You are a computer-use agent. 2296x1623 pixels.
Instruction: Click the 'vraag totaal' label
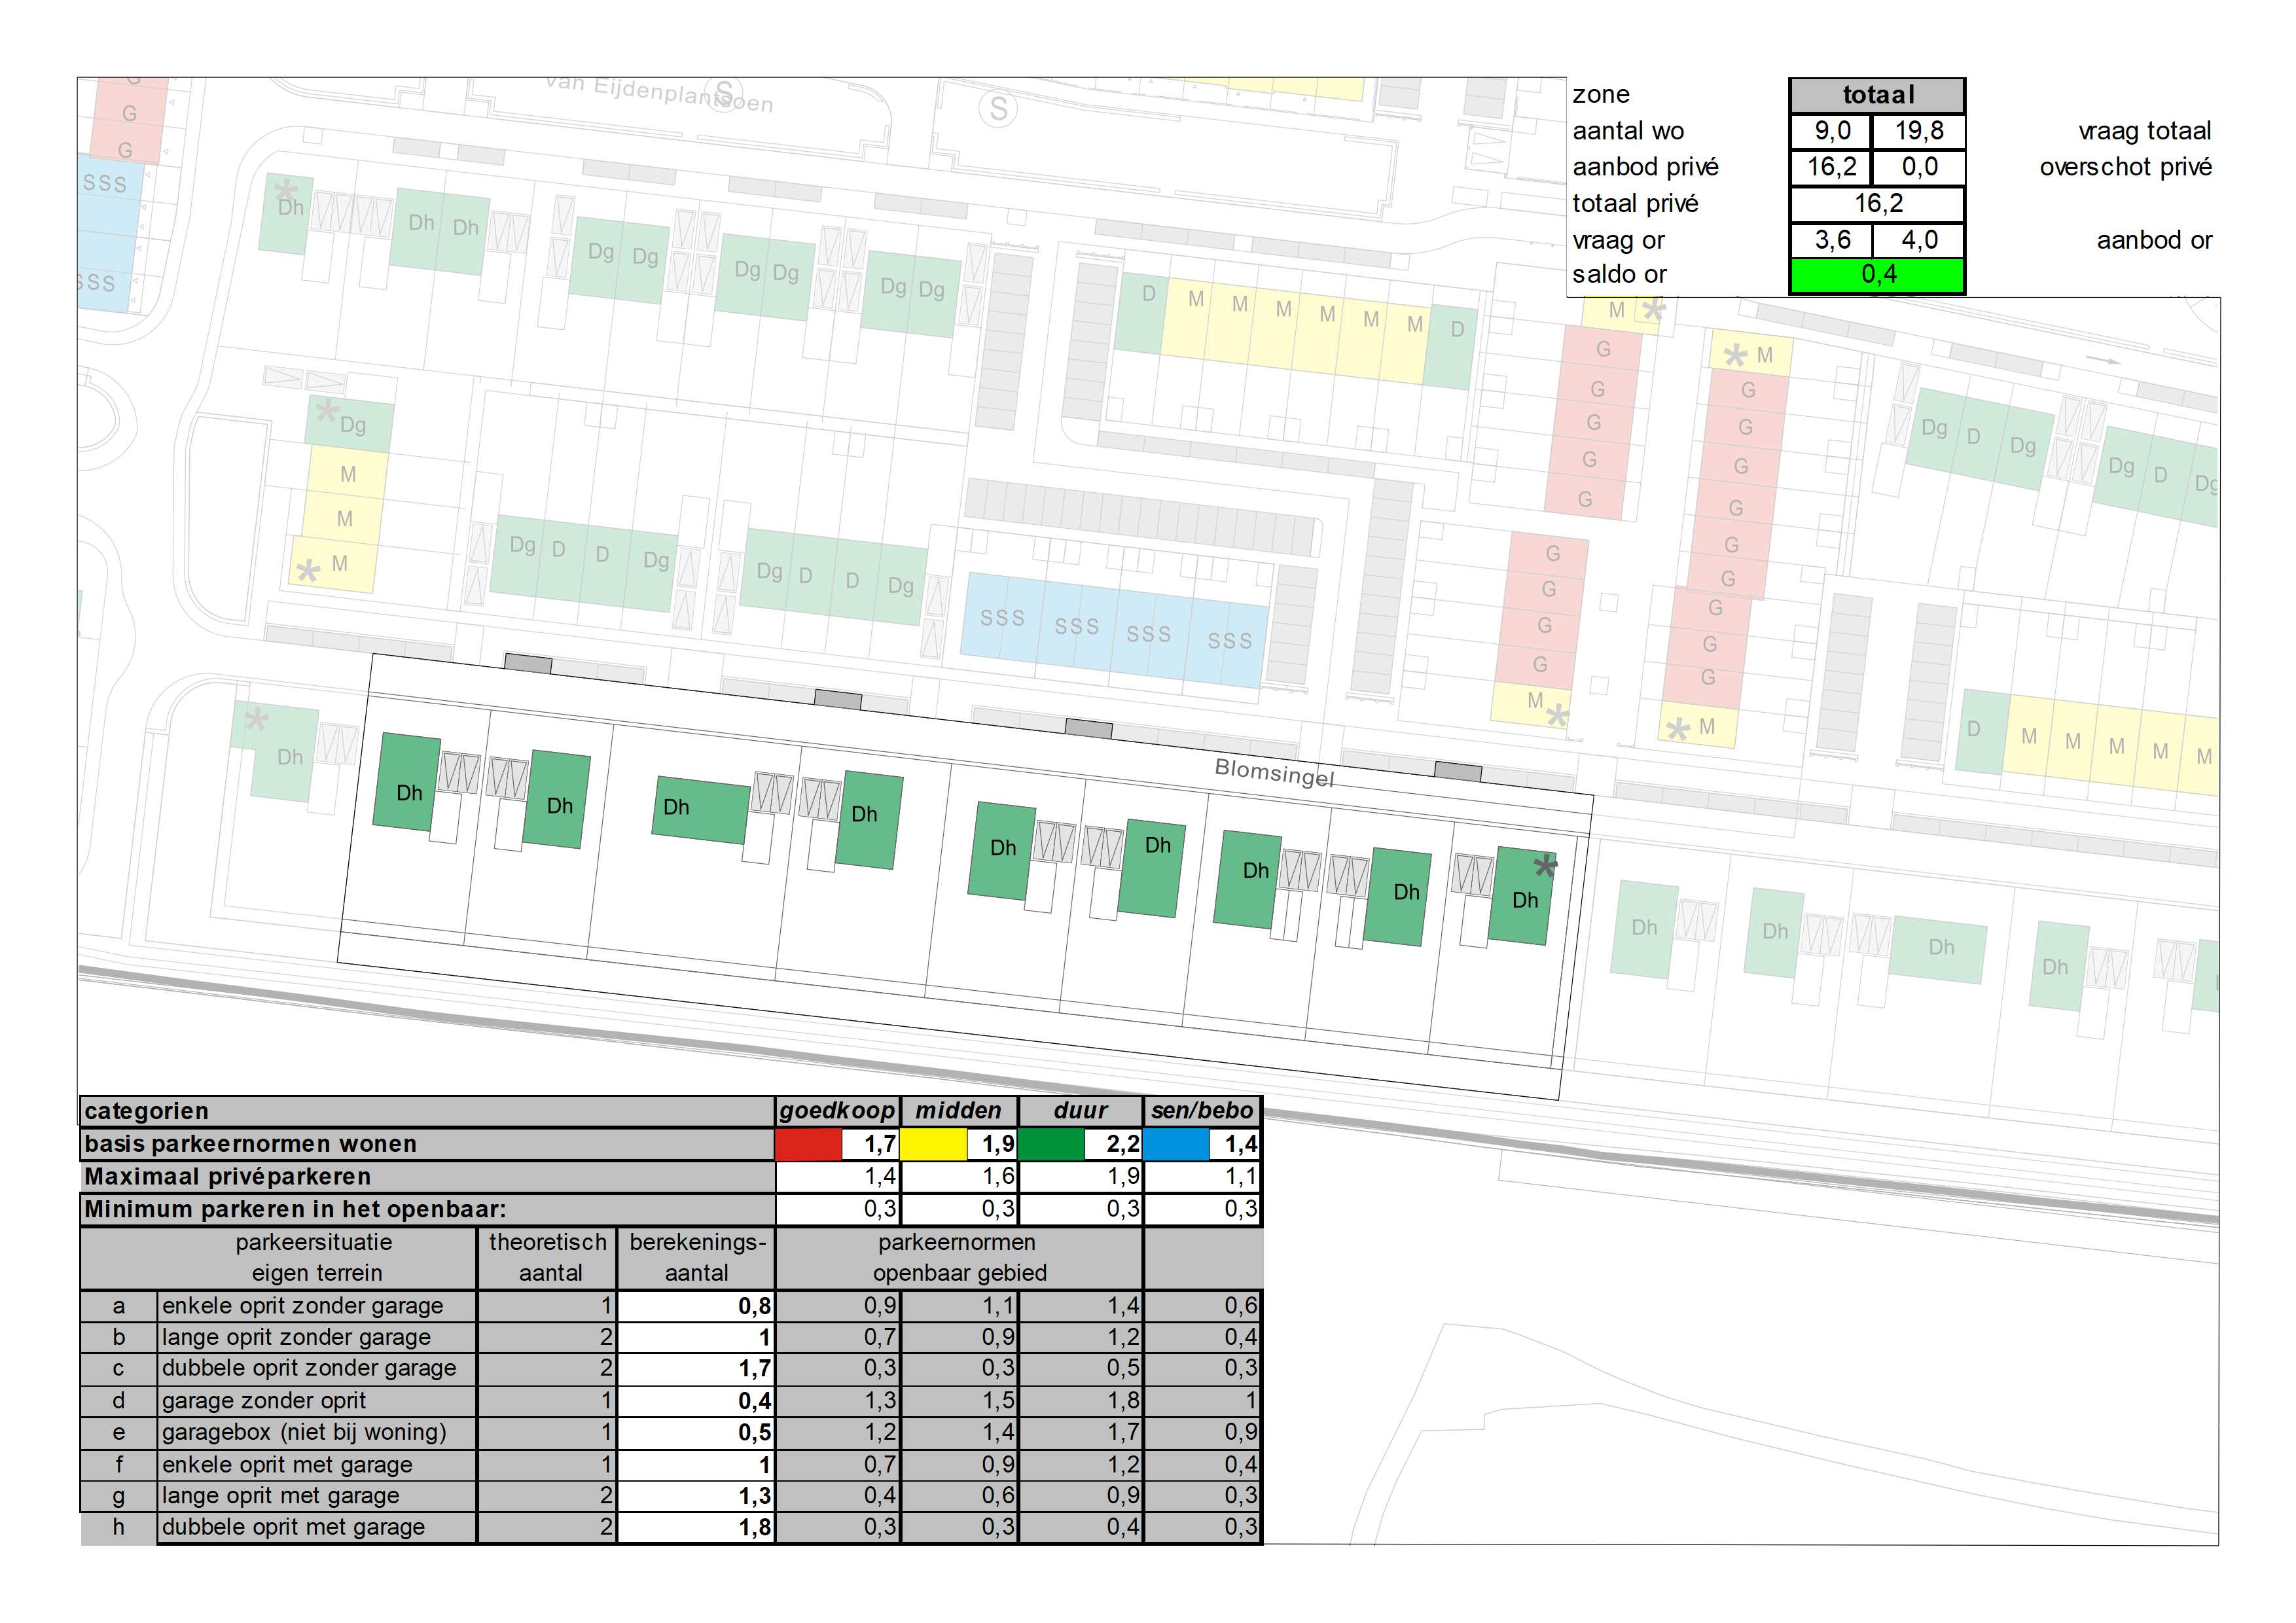coord(2145,131)
